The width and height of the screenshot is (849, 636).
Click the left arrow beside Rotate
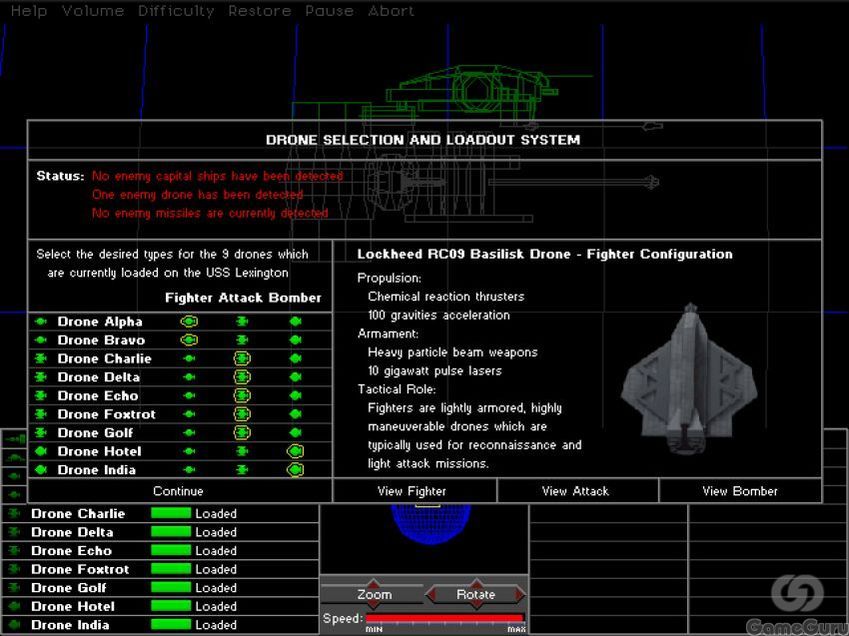point(432,594)
